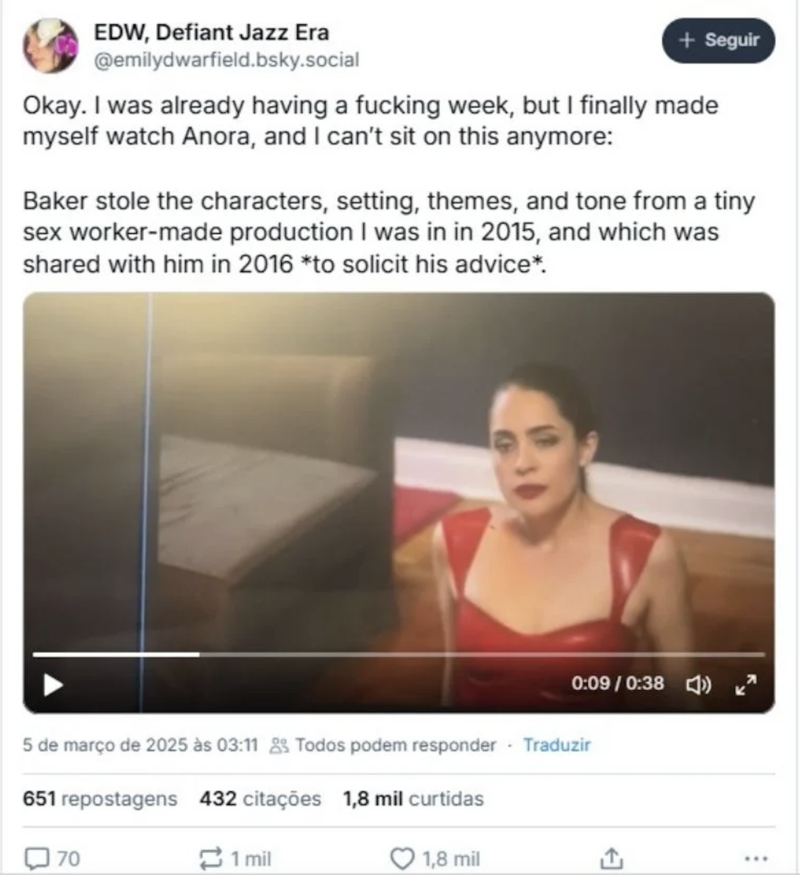The image size is (800, 875).
Task: Expand video to fullscreen
Action: (746, 684)
